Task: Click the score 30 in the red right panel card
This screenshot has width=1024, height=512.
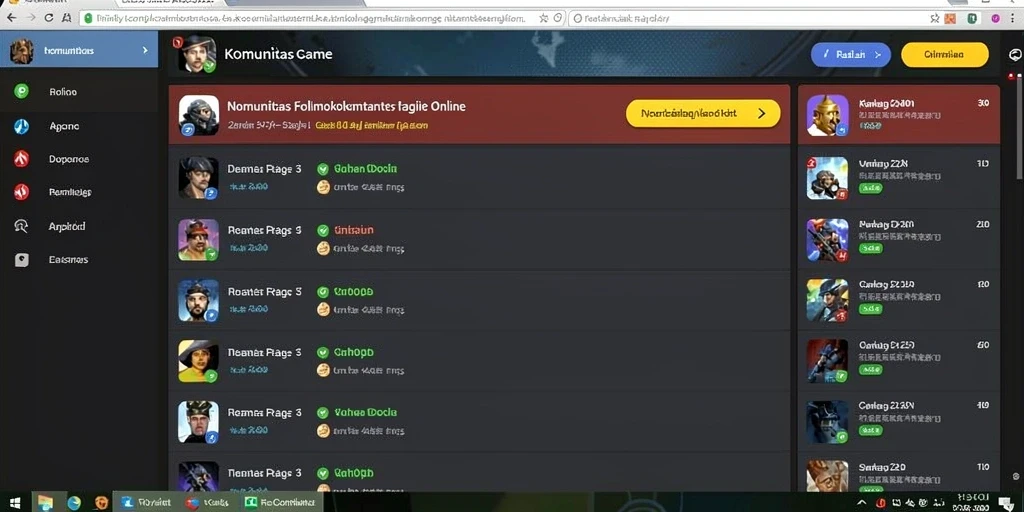Action: (x=983, y=103)
